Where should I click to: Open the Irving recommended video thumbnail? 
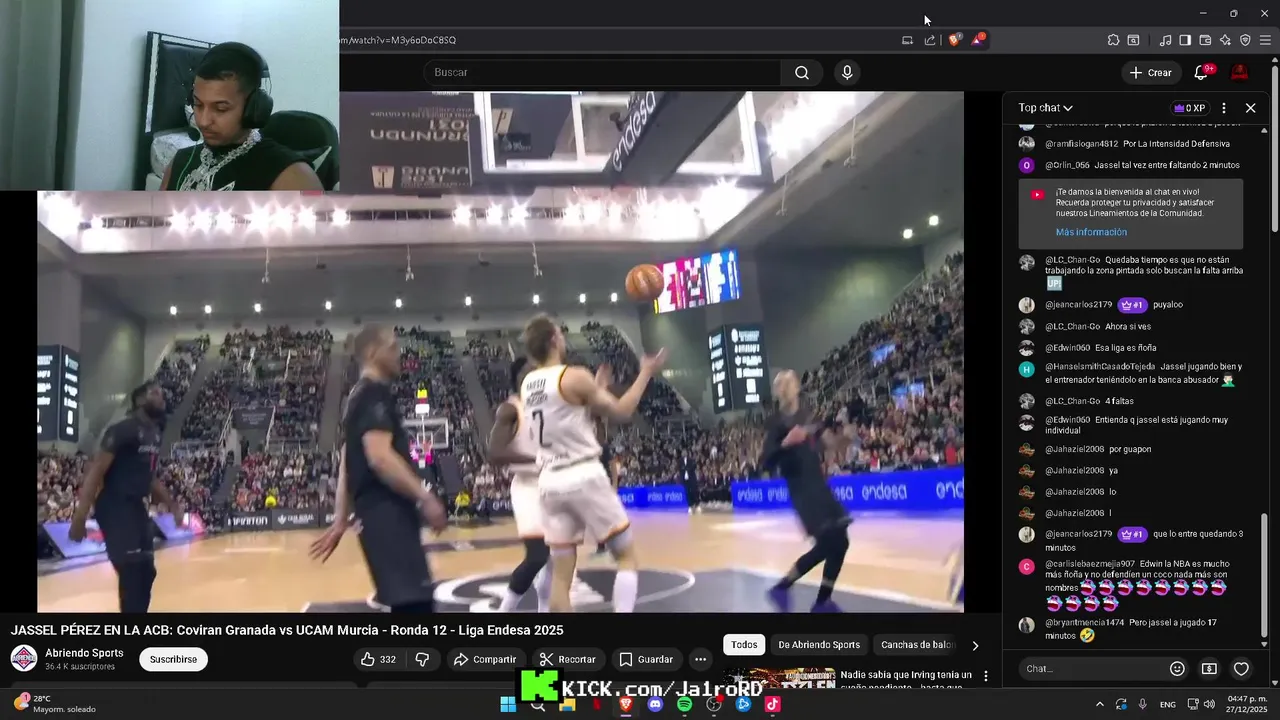click(x=780, y=678)
